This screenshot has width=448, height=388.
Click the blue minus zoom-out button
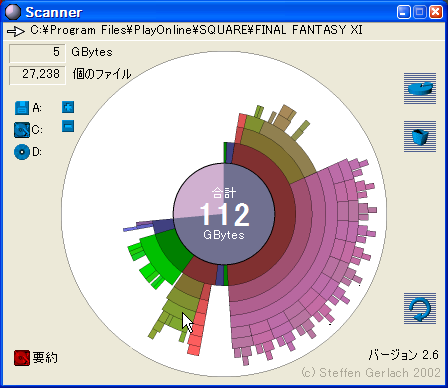point(68,127)
